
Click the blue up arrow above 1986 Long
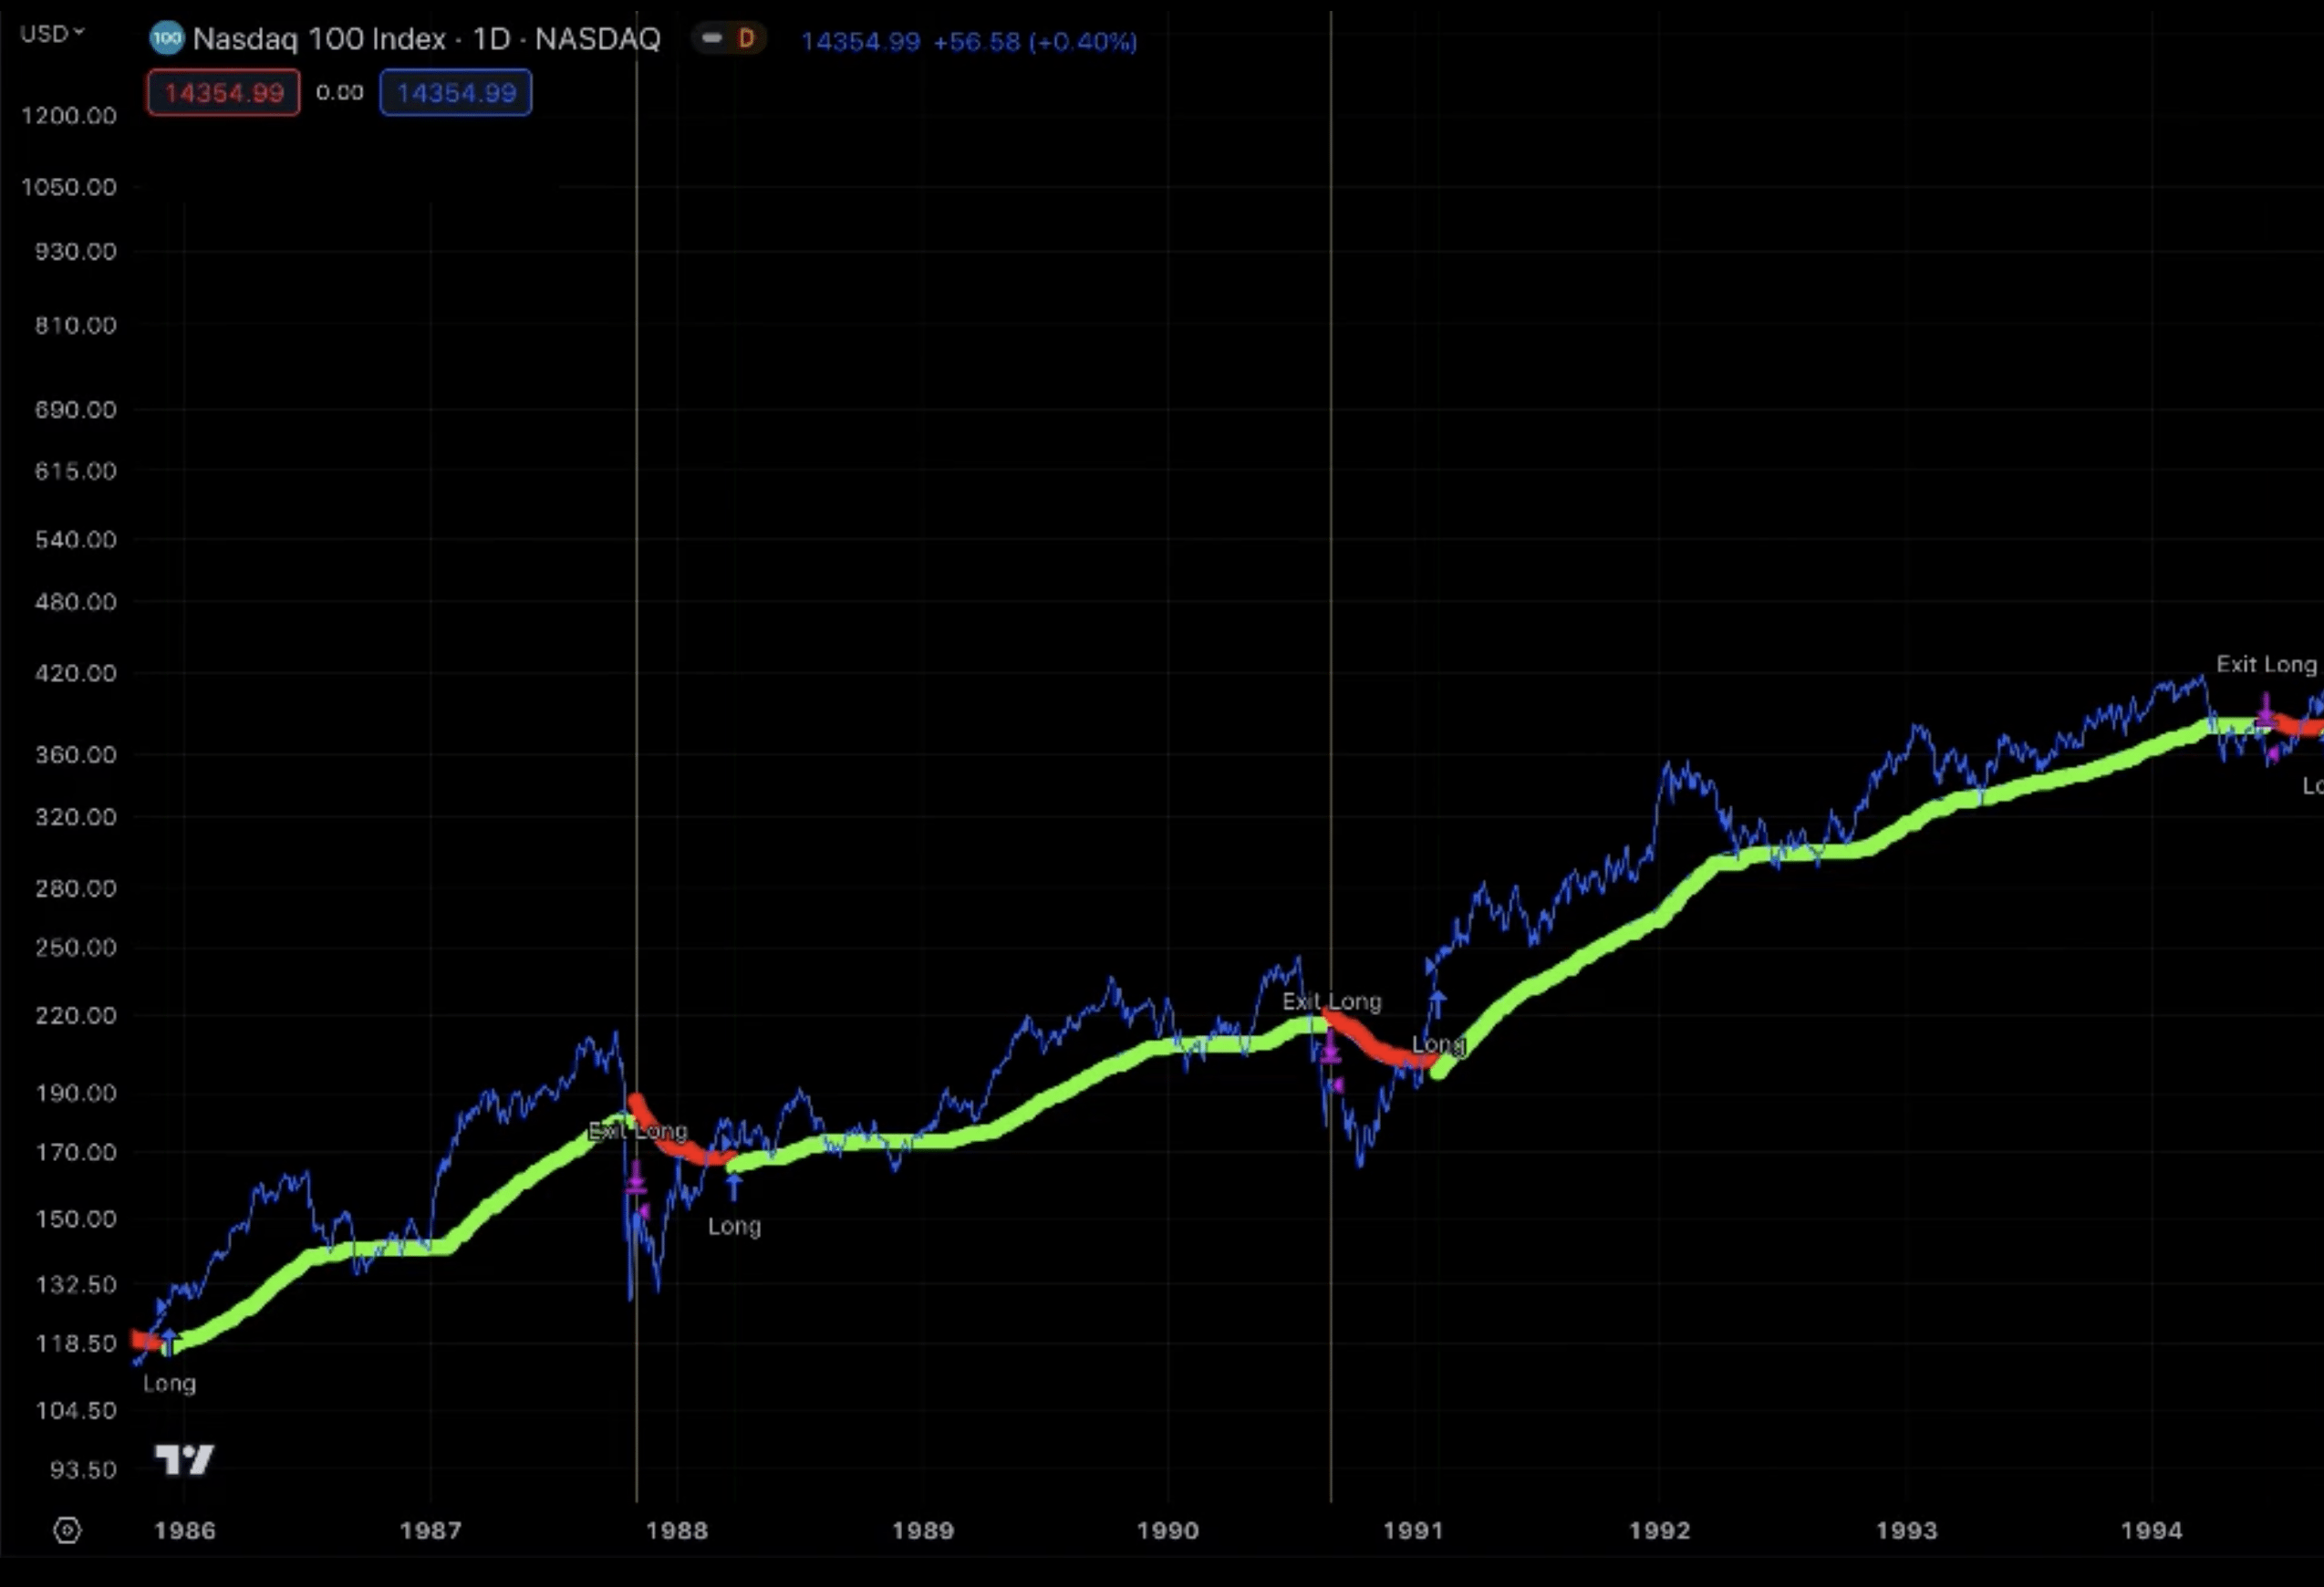(x=169, y=1343)
